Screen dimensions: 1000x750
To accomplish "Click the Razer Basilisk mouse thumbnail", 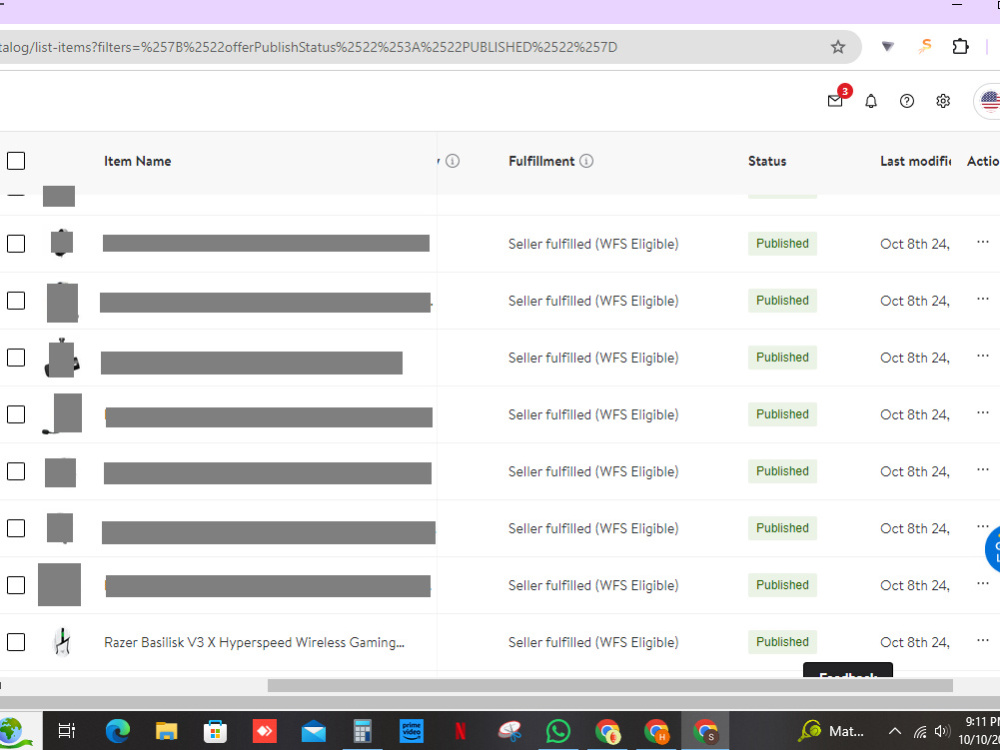I will point(62,642).
